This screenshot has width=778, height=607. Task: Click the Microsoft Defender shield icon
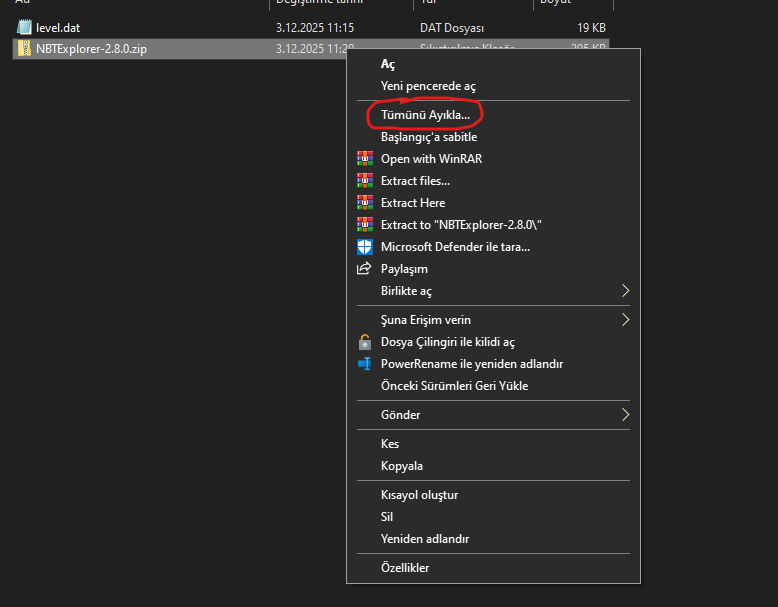[x=364, y=247]
